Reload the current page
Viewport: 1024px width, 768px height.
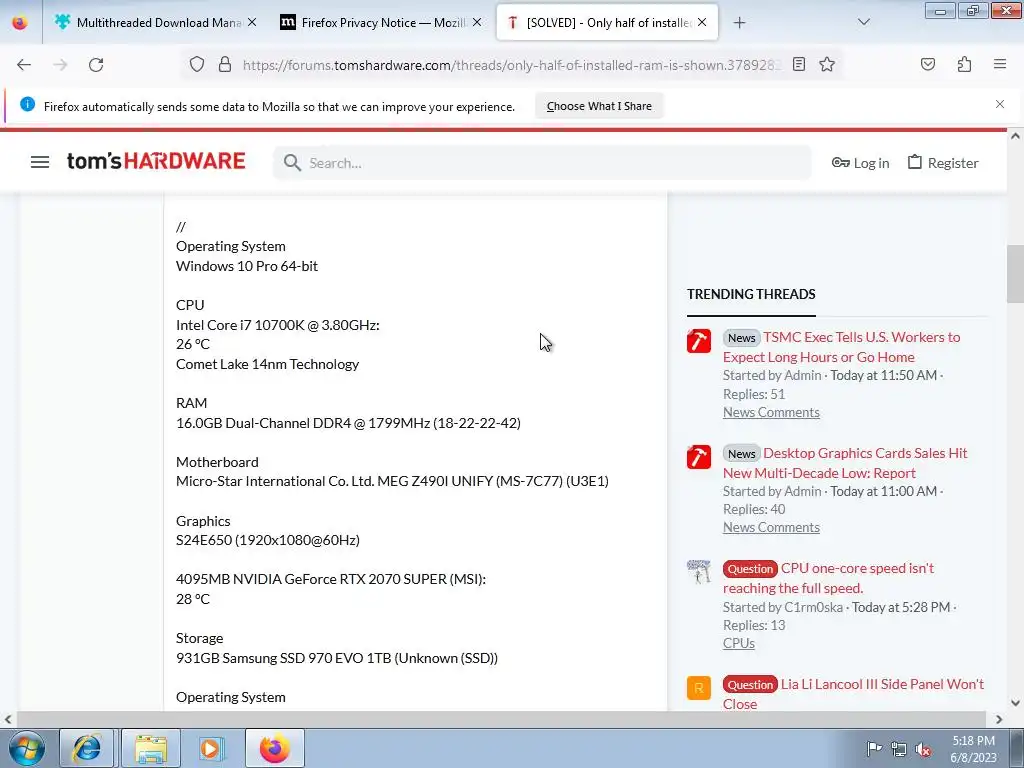[96, 65]
